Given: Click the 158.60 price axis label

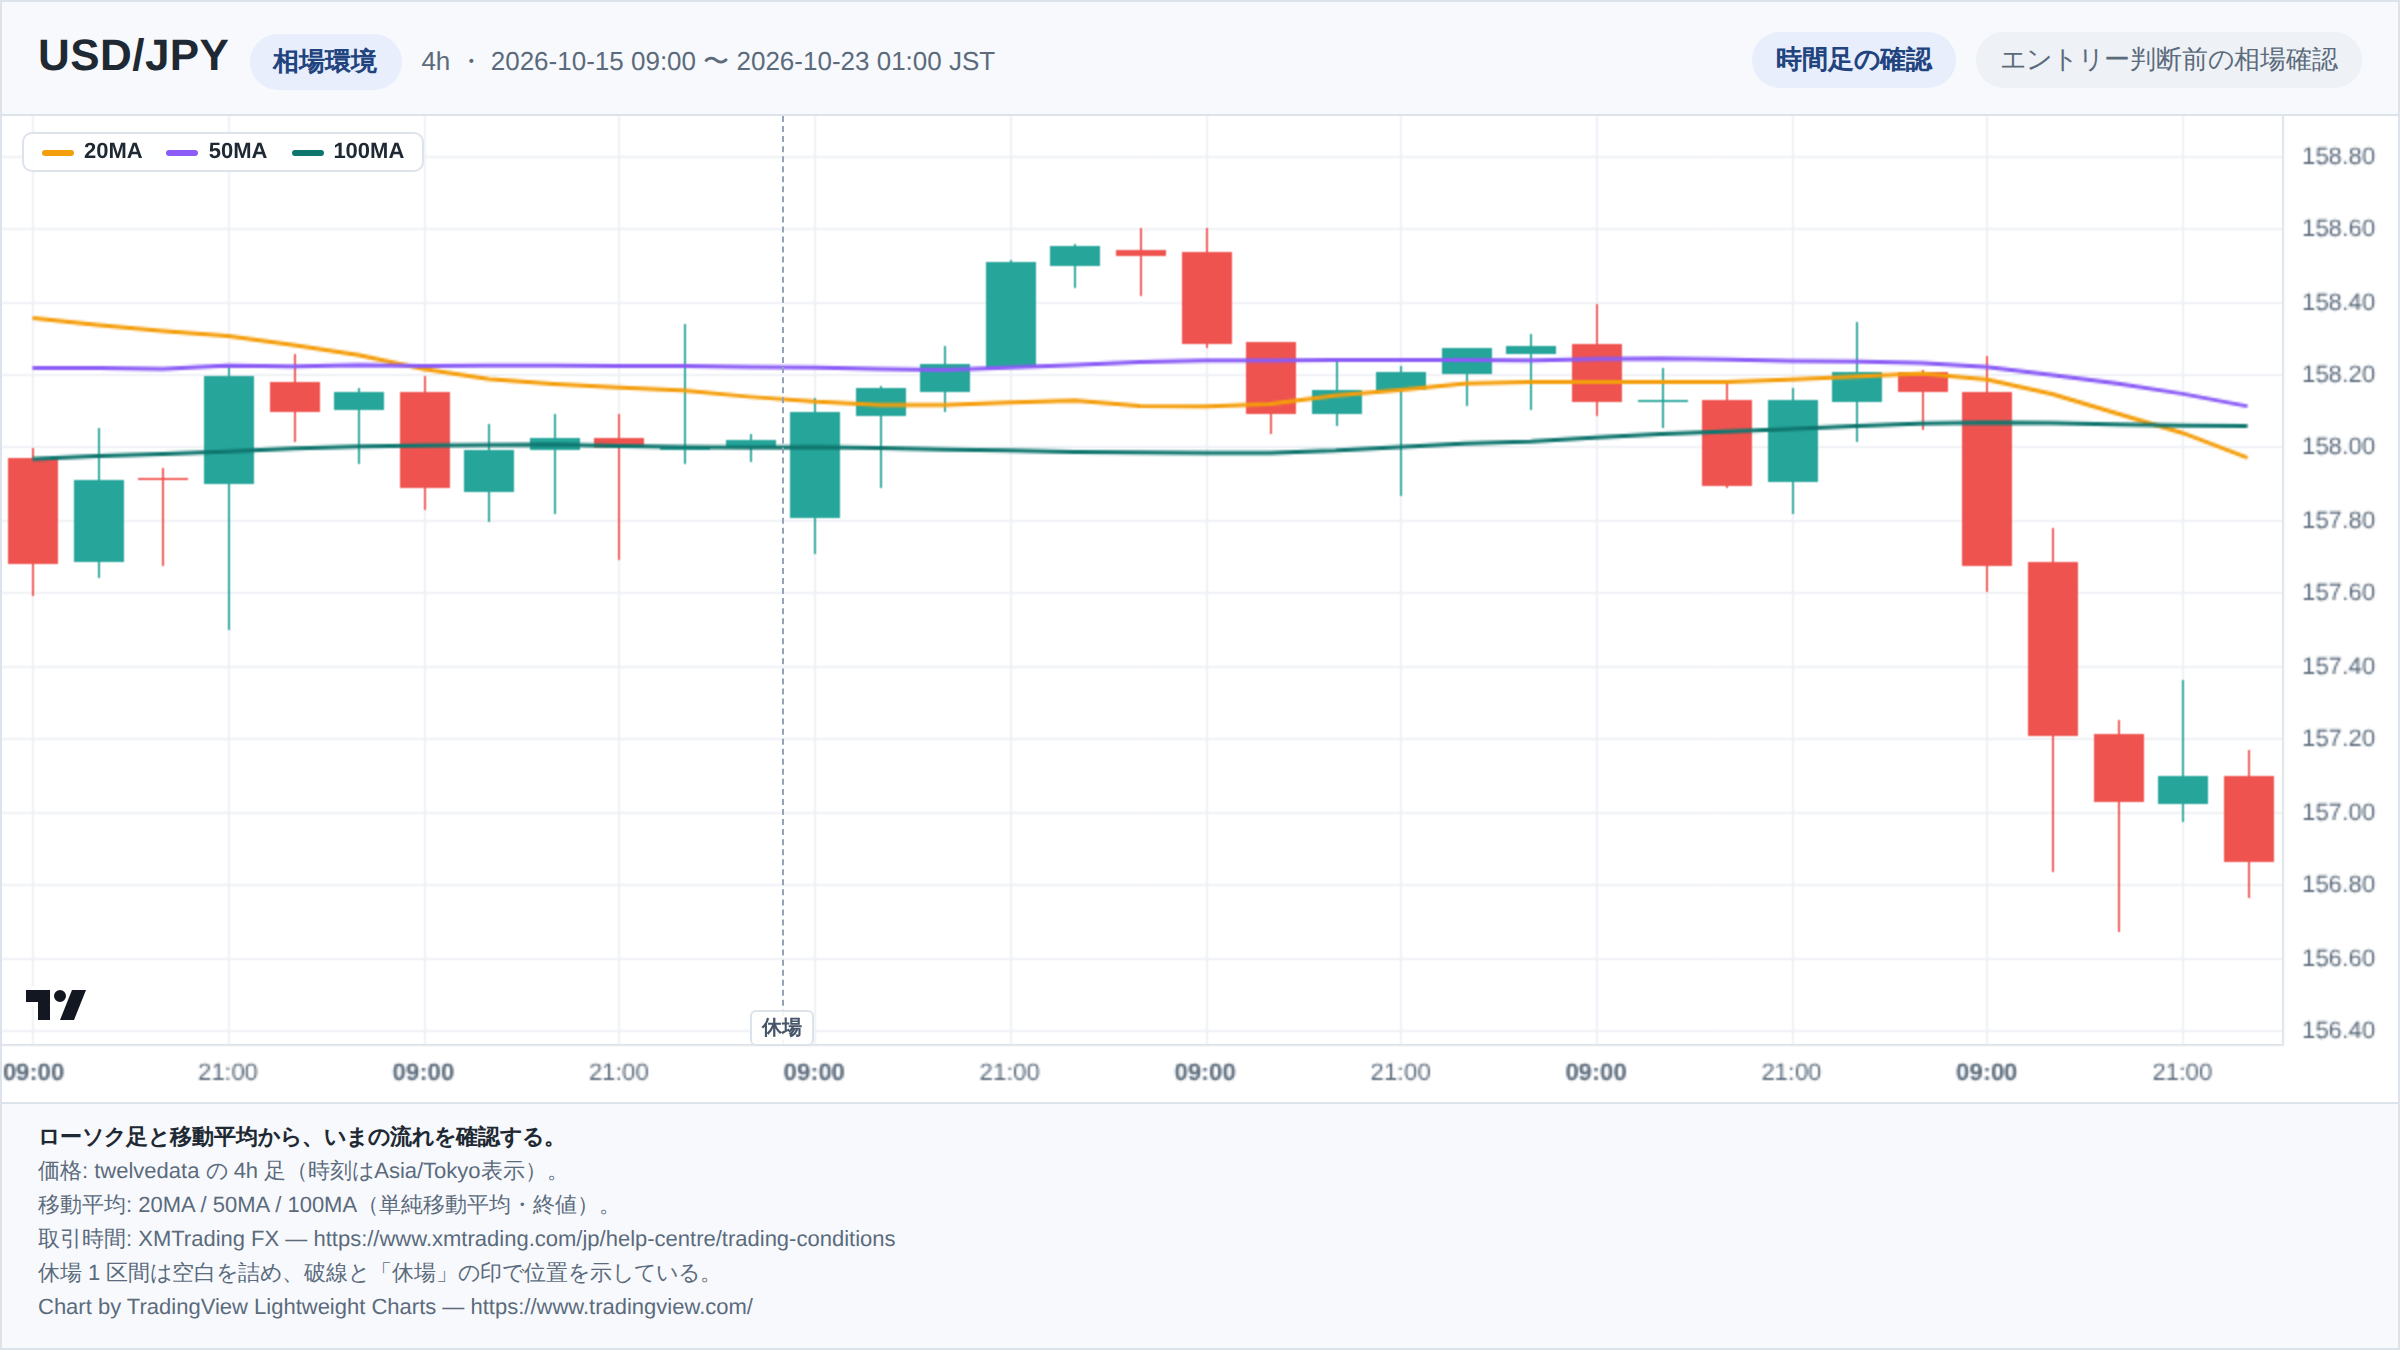Looking at the screenshot, I should click(2338, 228).
